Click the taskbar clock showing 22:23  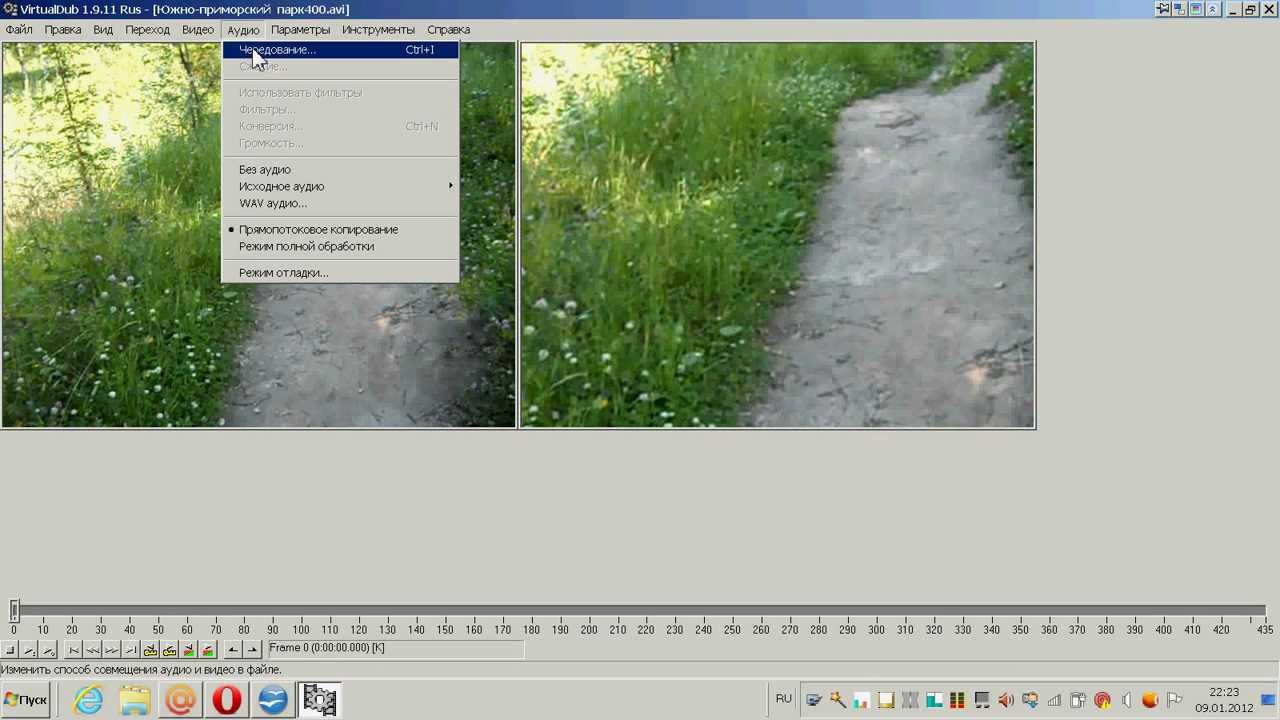[1224, 700]
